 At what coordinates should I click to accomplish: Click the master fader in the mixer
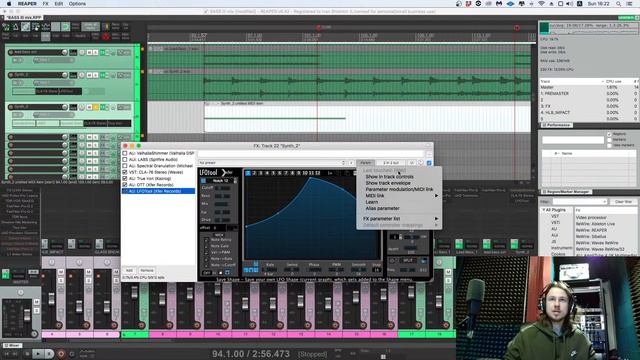click(x=27, y=314)
